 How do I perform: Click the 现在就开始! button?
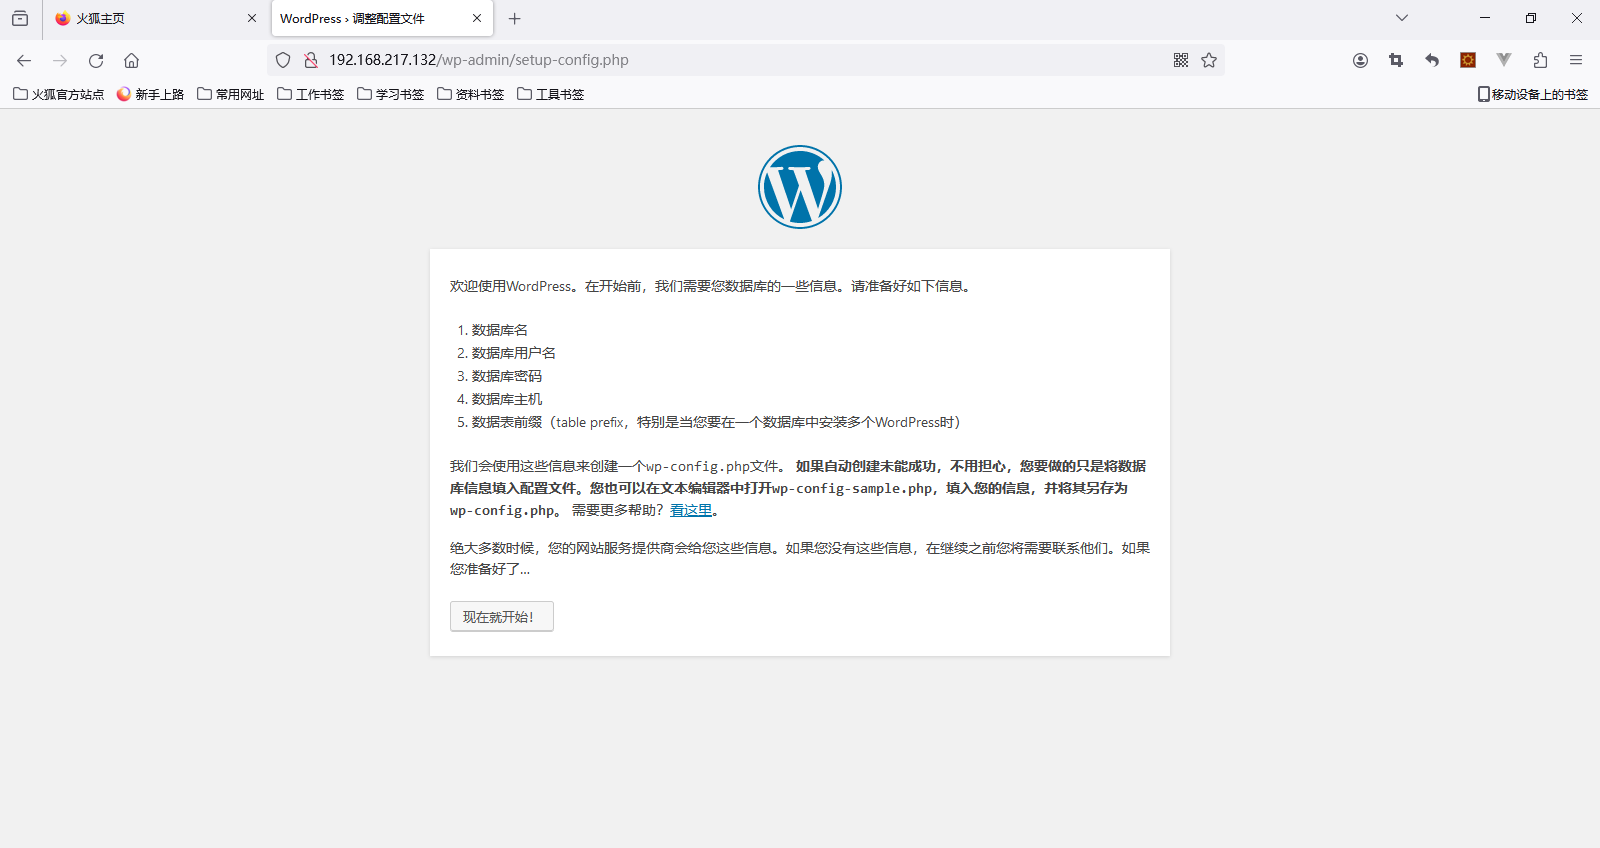tap(502, 617)
